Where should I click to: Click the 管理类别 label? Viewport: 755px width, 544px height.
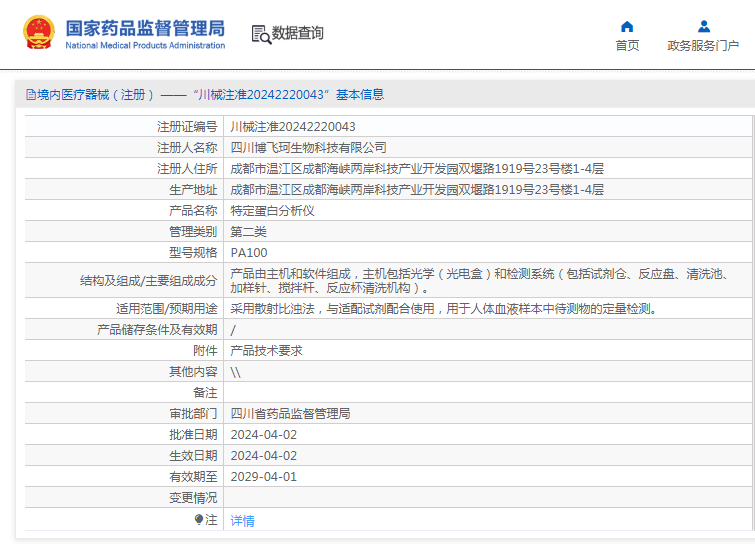(193, 232)
